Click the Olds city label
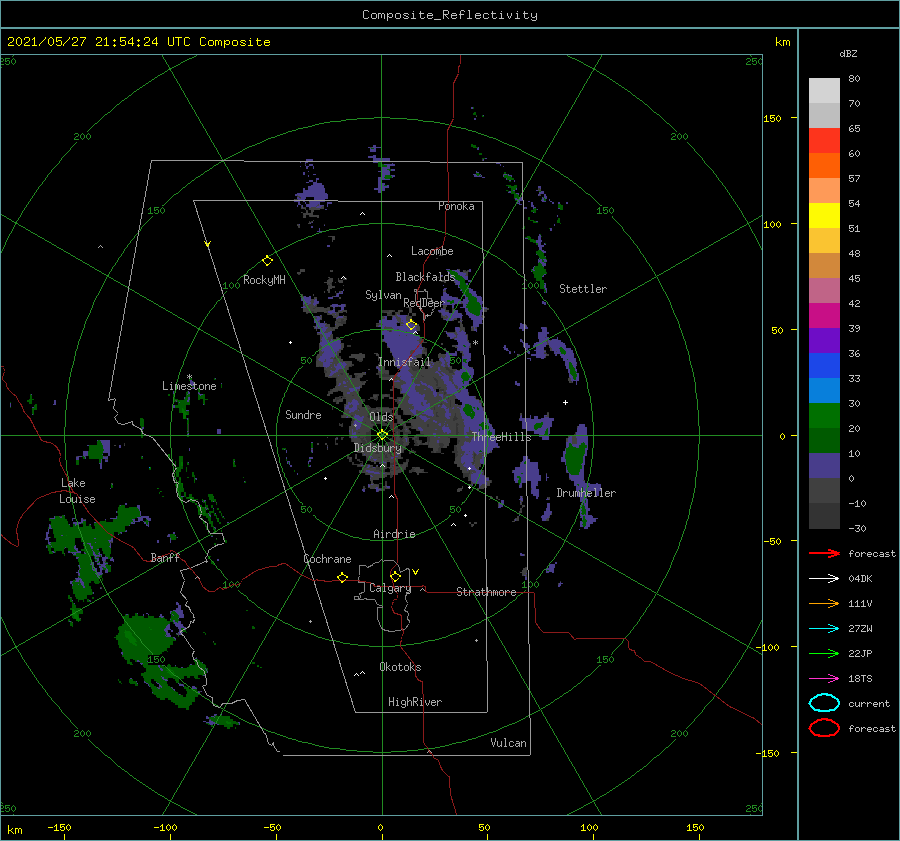 (x=381, y=417)
